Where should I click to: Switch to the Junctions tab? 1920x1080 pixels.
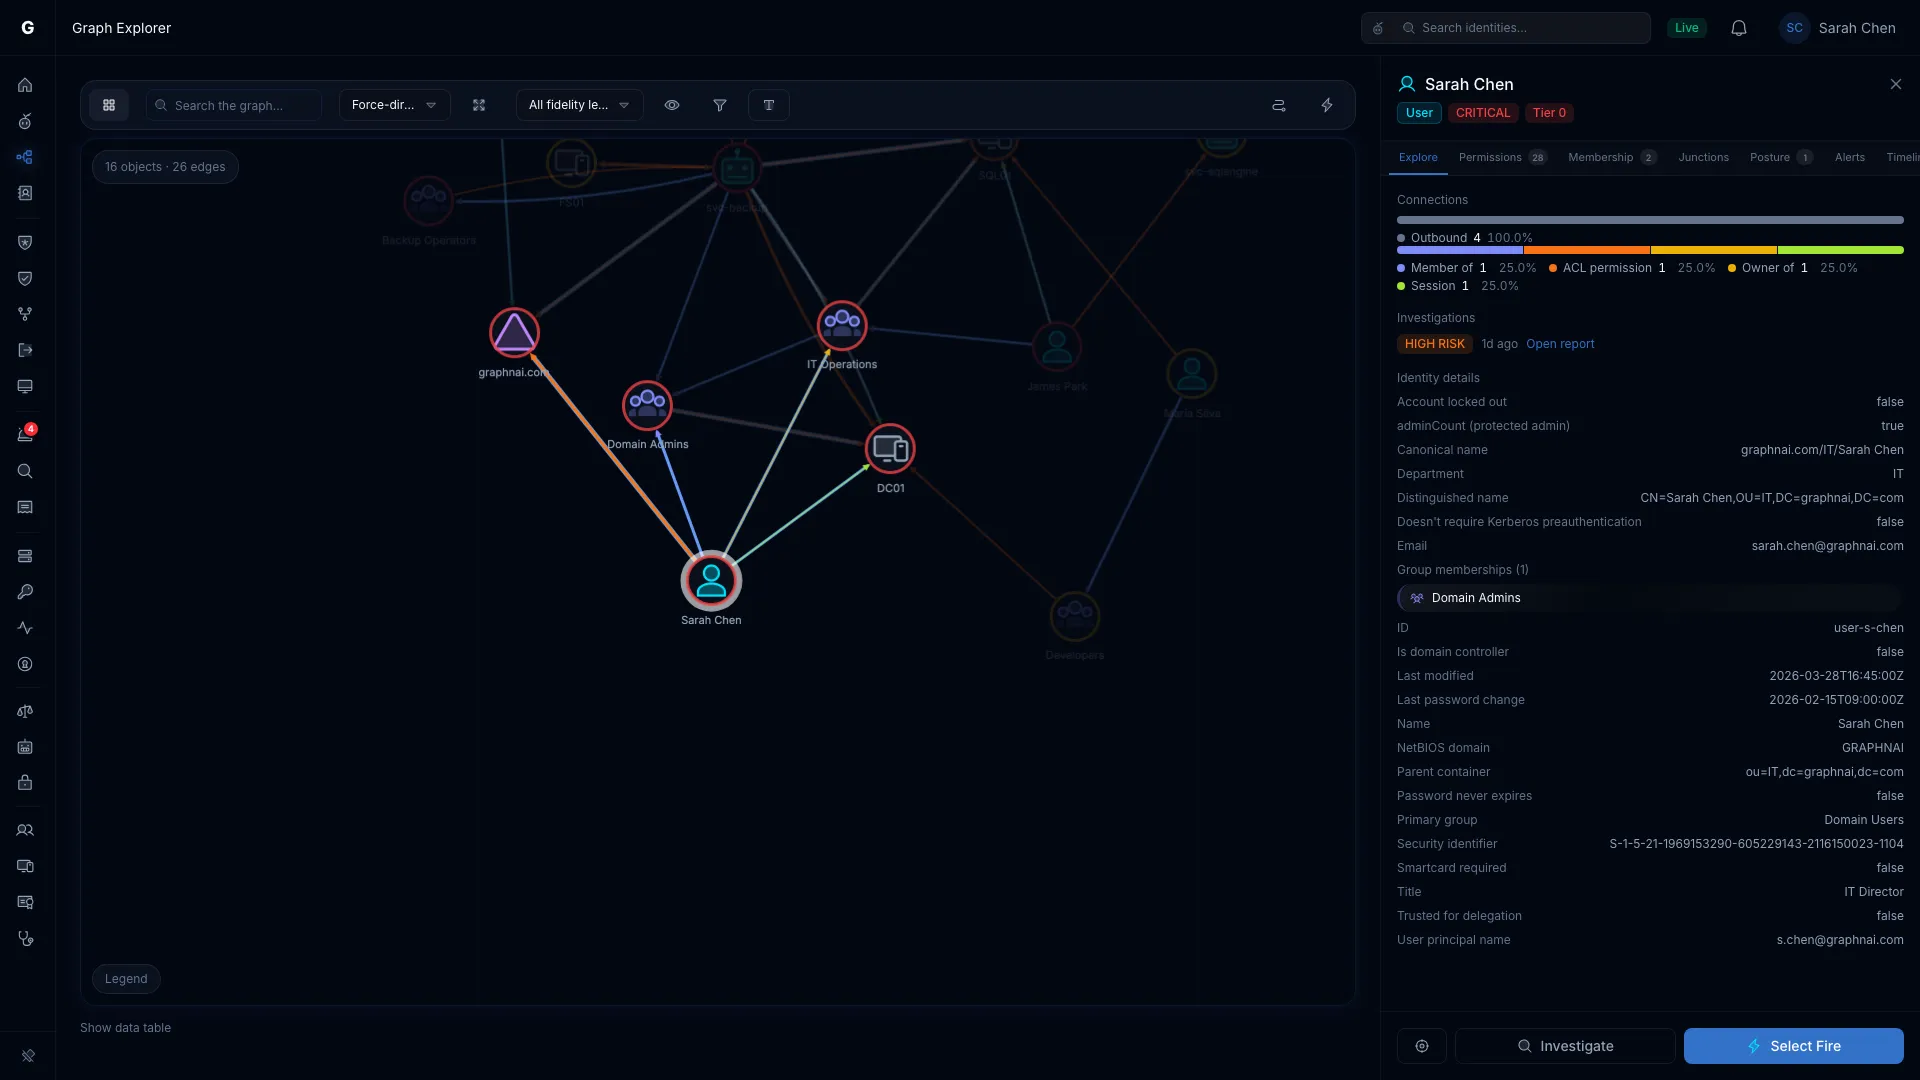point(1703,157)
